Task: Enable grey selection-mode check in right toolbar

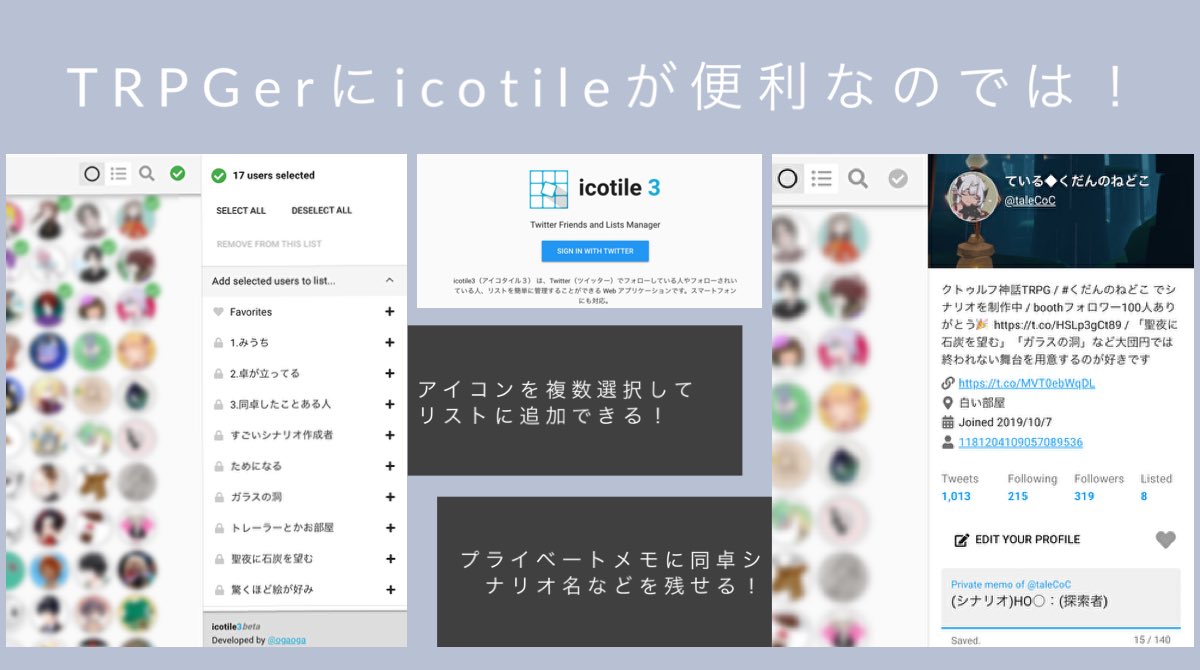Action: 898,179
